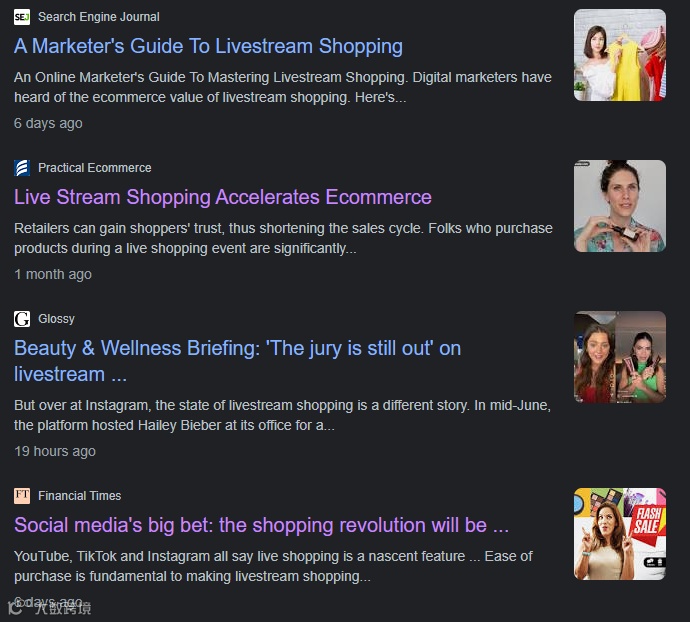Click the 'An Online Marketer's Guide' snippet text
Image resolution: width=690 pixels, height=622 pixels.
tap(283, 87)
